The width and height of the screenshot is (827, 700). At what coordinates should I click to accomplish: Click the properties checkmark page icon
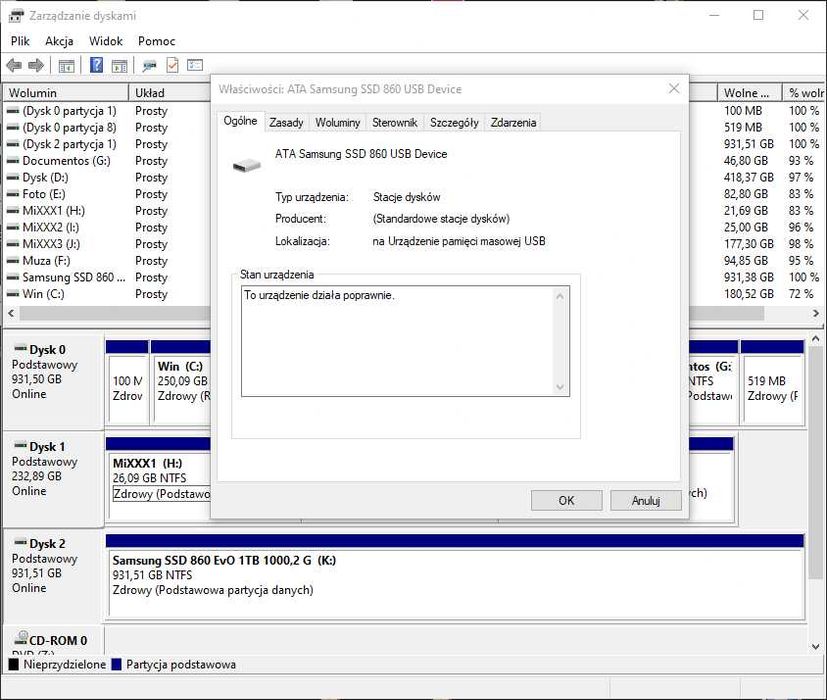[172, 65]
